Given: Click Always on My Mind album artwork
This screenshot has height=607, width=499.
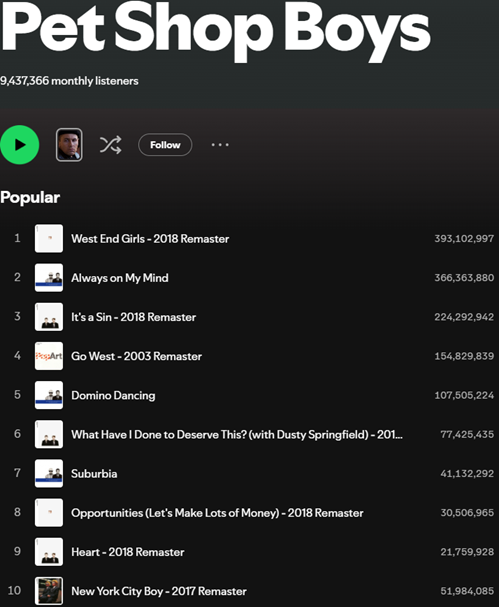Looking at the screenshot, I should point(49,278).
